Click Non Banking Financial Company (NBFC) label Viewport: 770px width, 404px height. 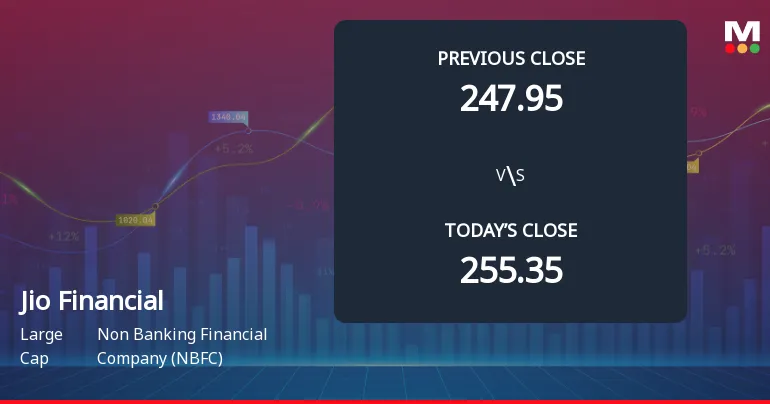coord(182,345)
